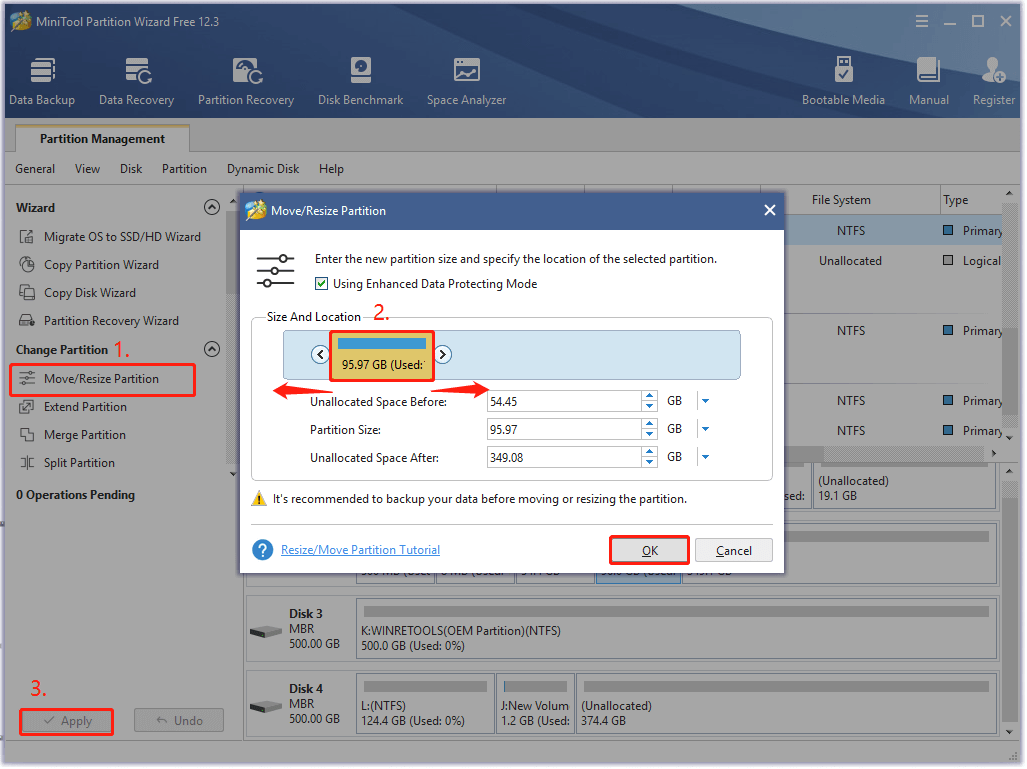The width and height of the screenshot is (1027, 769).
Task: Click the Copy Disk Wizard icon
Action: coord(26,292)
